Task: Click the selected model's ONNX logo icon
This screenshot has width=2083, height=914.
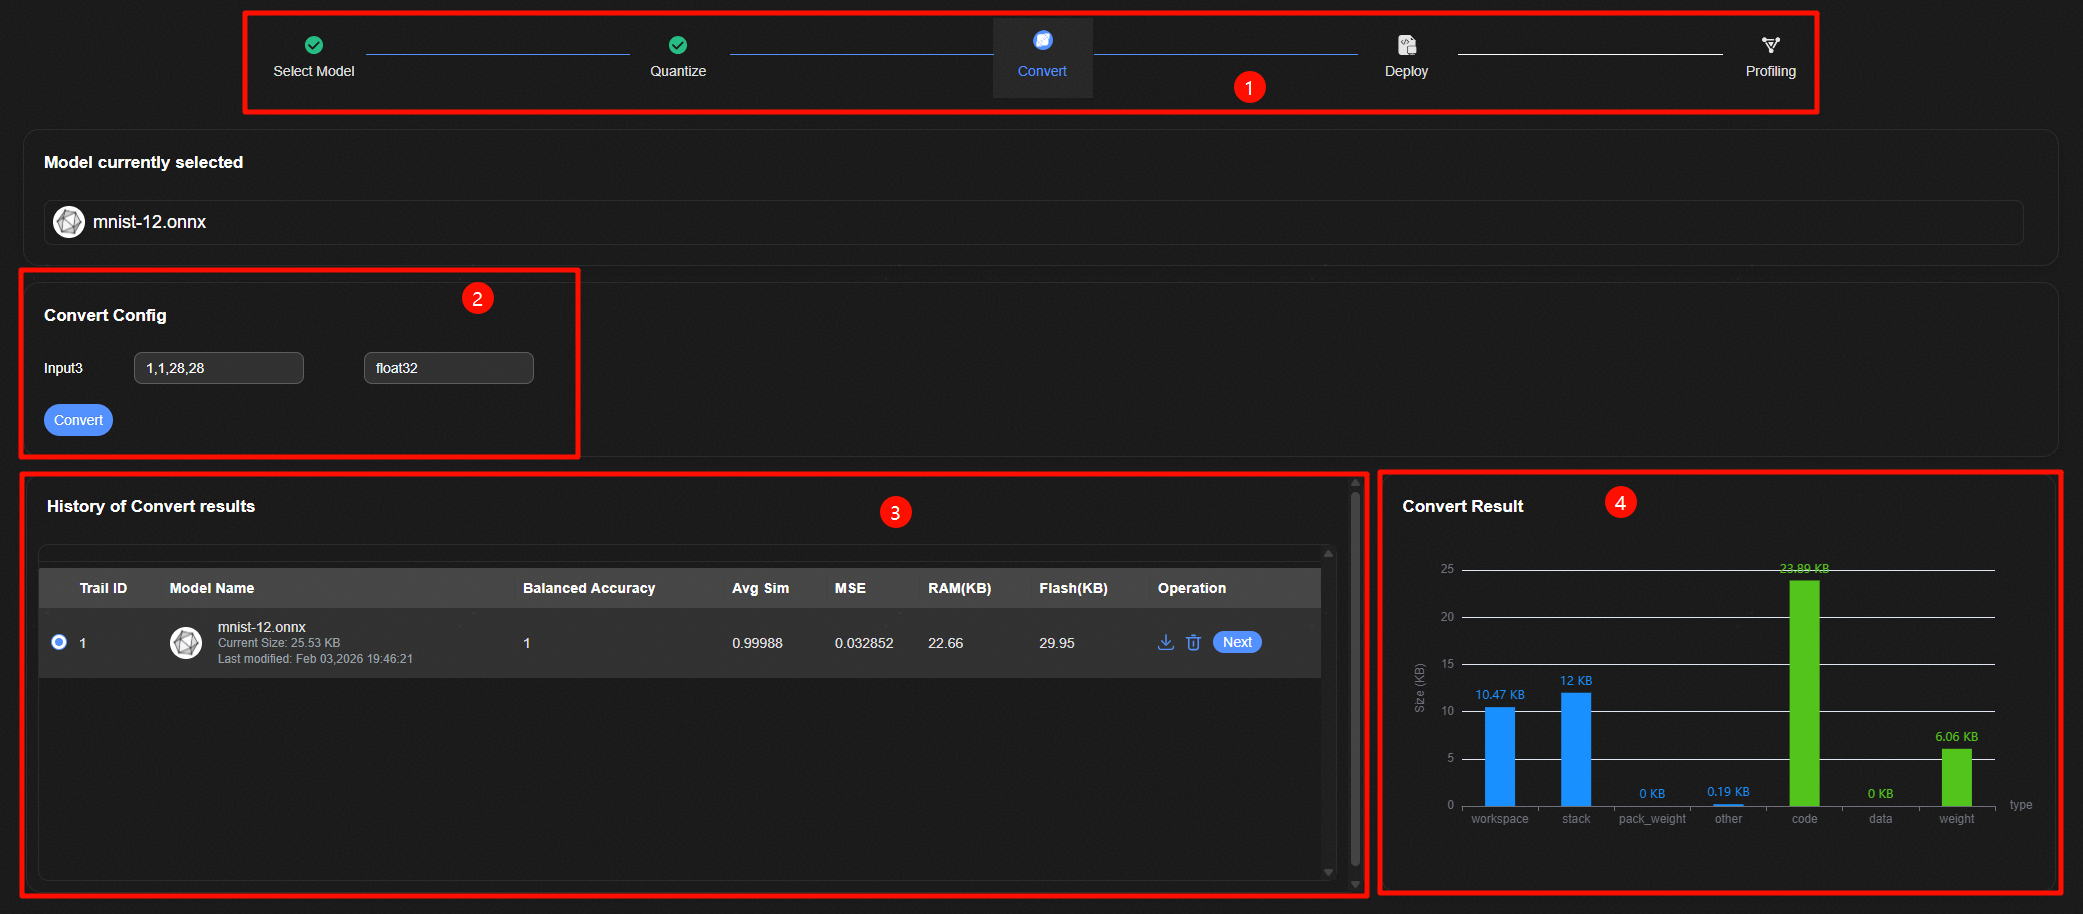Action: (x=69, y=222)
